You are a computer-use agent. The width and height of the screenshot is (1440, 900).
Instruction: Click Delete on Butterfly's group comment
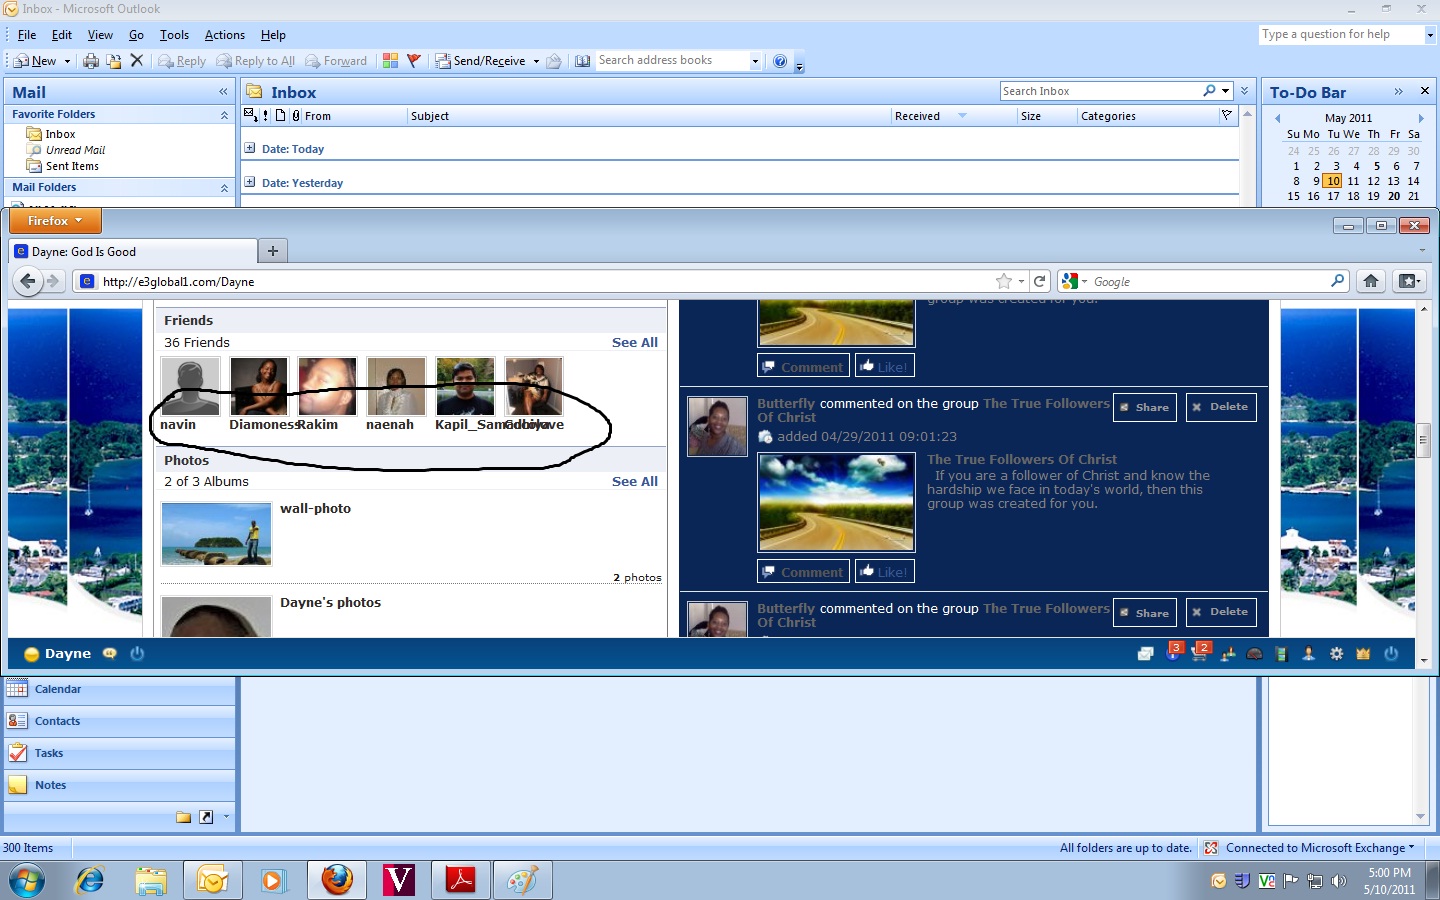(x=1220, y=407)
